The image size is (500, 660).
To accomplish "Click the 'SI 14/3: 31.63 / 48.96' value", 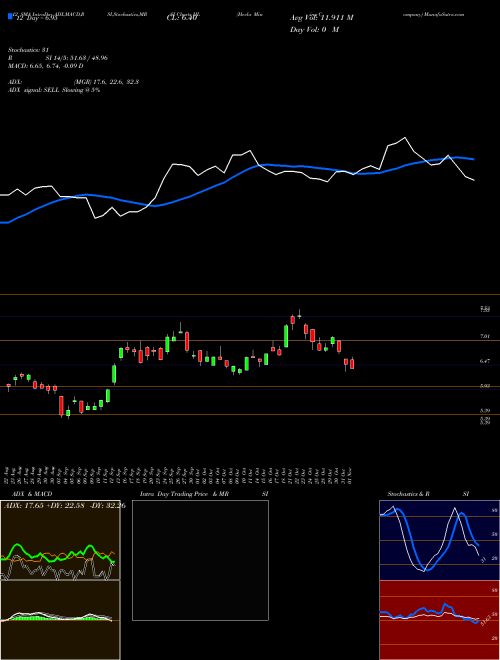I will 77,58.
